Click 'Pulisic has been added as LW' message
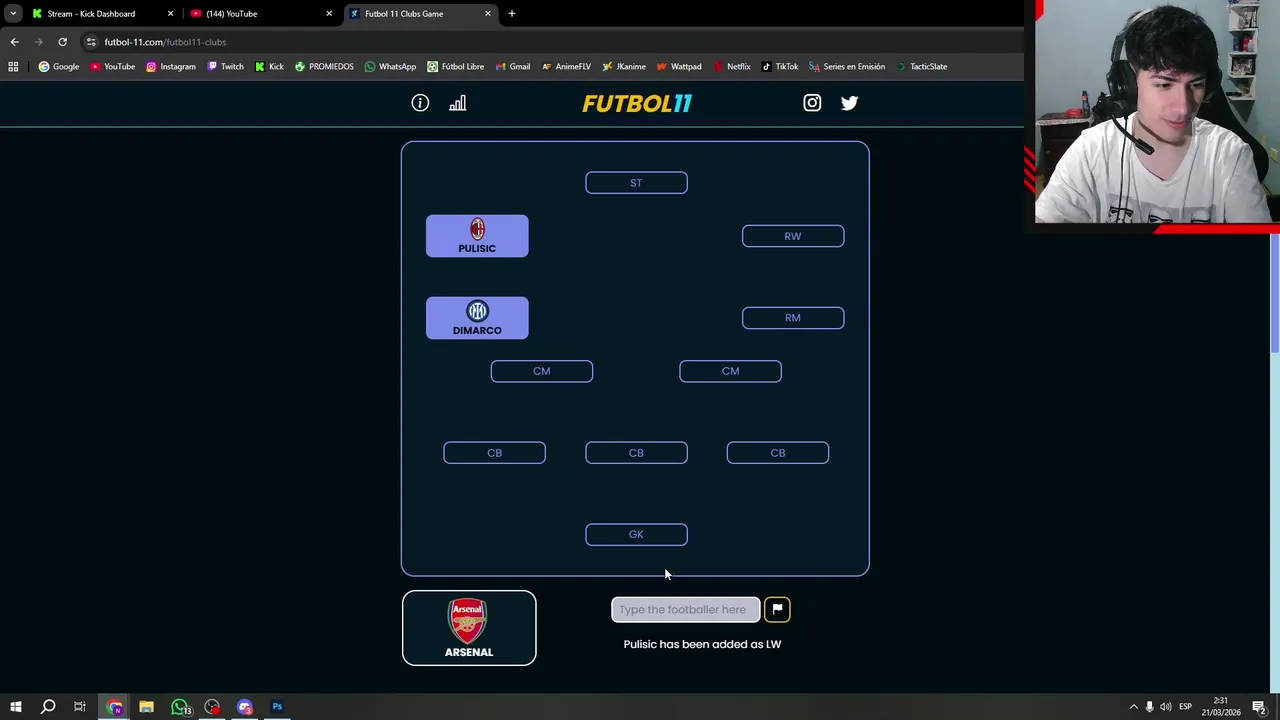1280x720 pixels. point(702,644)
